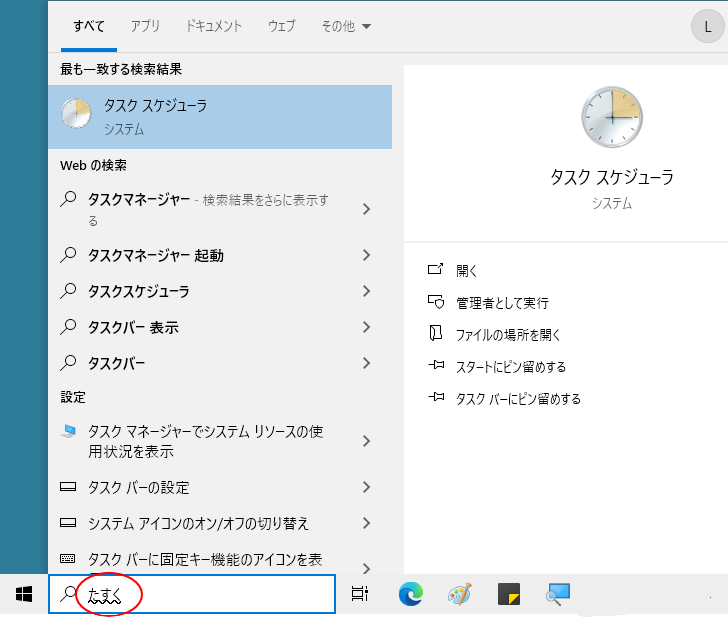Launch Microsoft Edge from the taskbar
The height and width of the screenshot is (617, 728).
410,594
